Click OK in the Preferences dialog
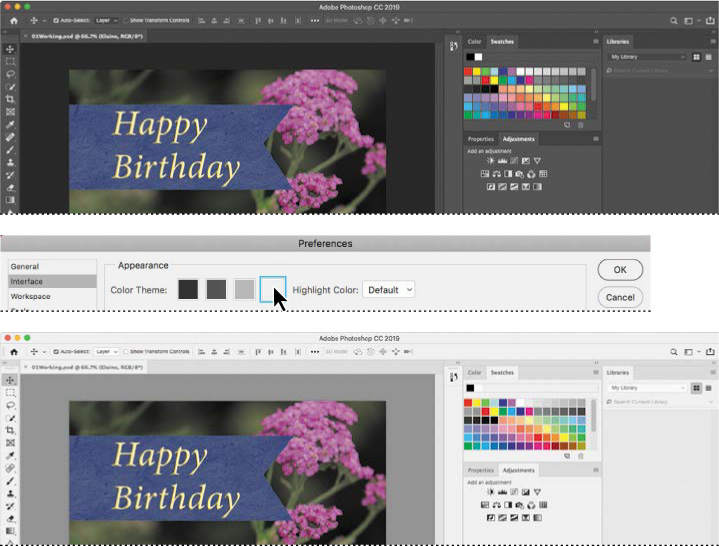The width and height of the screenshot is (719, 546). point(620,270)
